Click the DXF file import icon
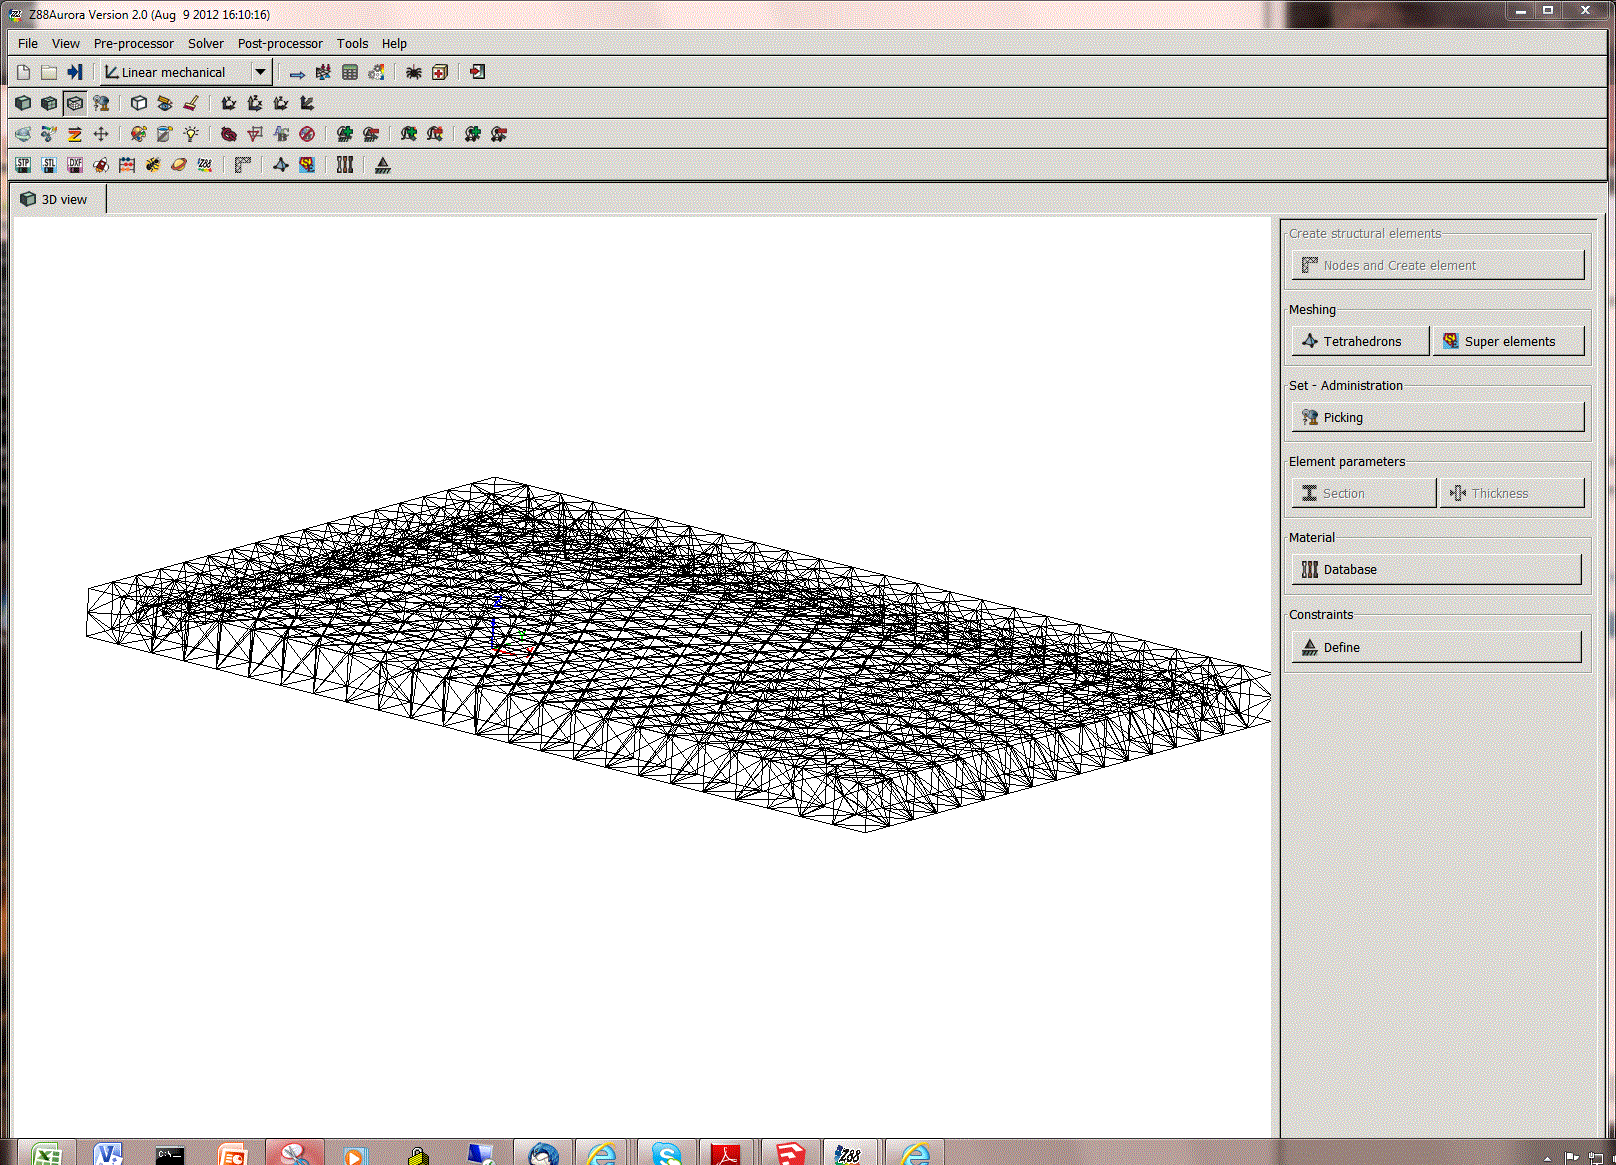Screen dimensions: 1616x1165 coord(75,165)
